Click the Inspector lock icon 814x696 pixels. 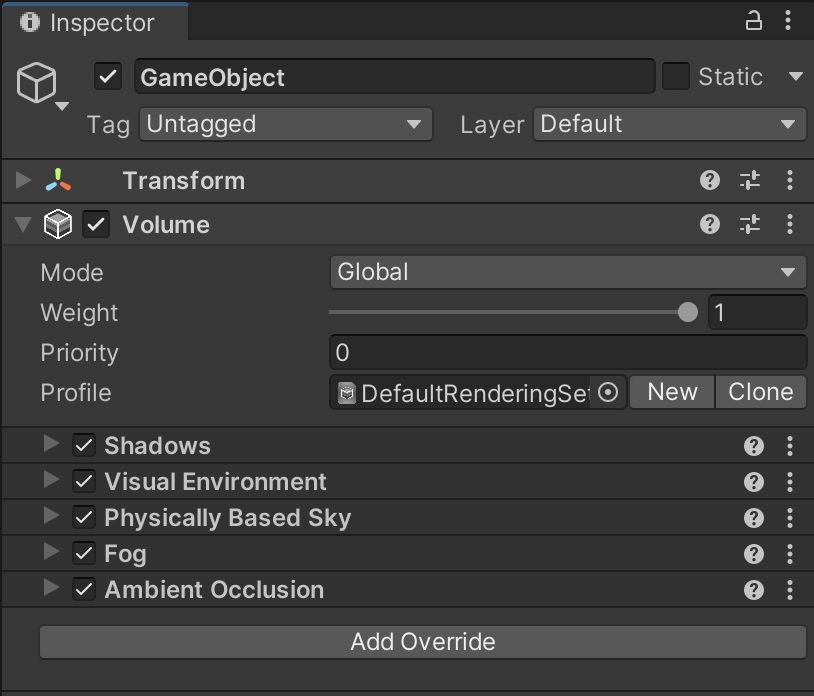pyautogui.click(x=755, y=20)
